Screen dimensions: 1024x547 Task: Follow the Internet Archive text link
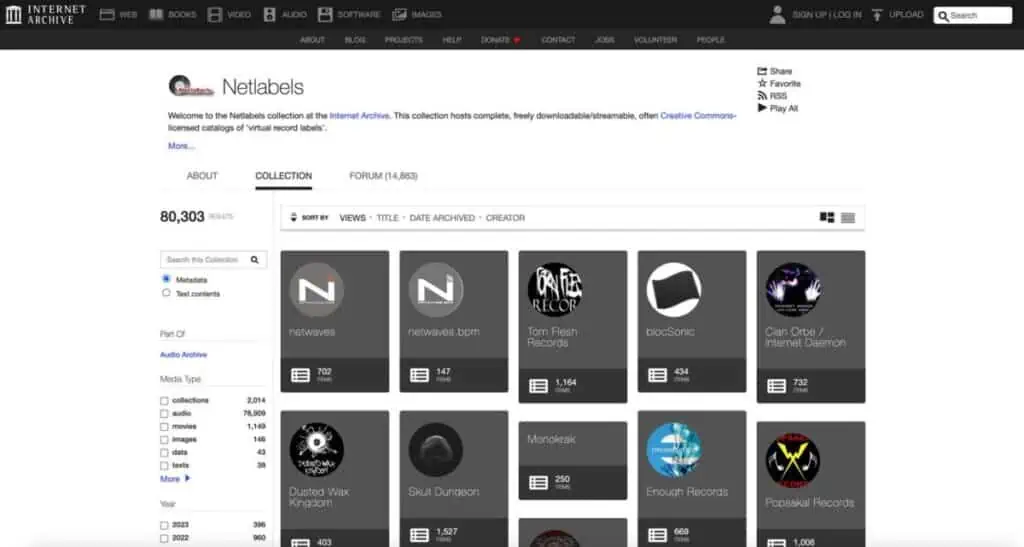point(359,116)
